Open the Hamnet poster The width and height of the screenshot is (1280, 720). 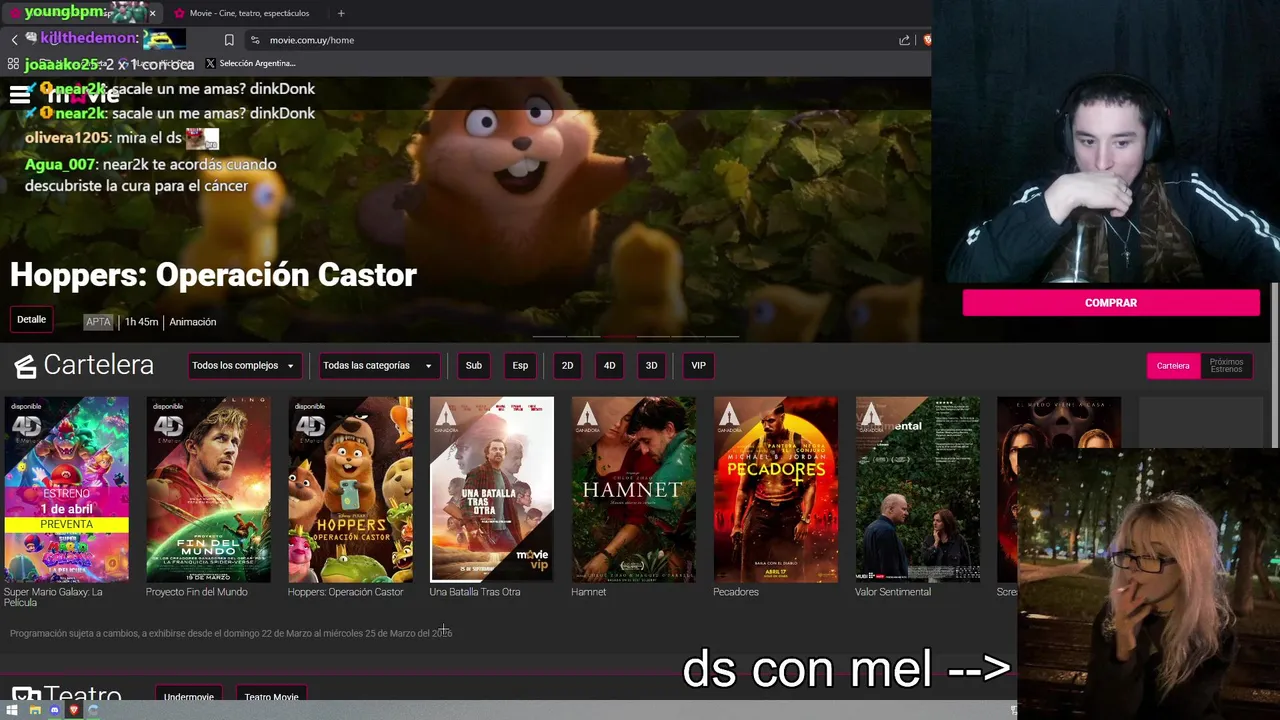[x=634, y=489]
